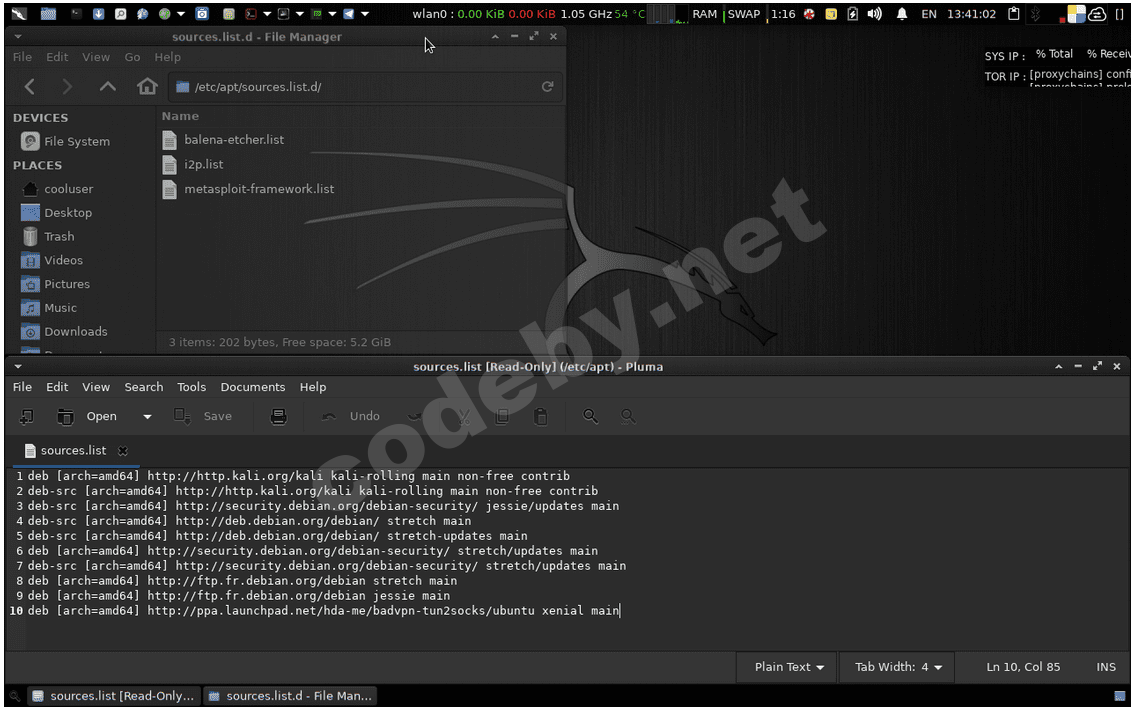The height and width of the screenshot is (708, 1132).
Task: Reload the folder in File Manager
Action: click(547, 87)
